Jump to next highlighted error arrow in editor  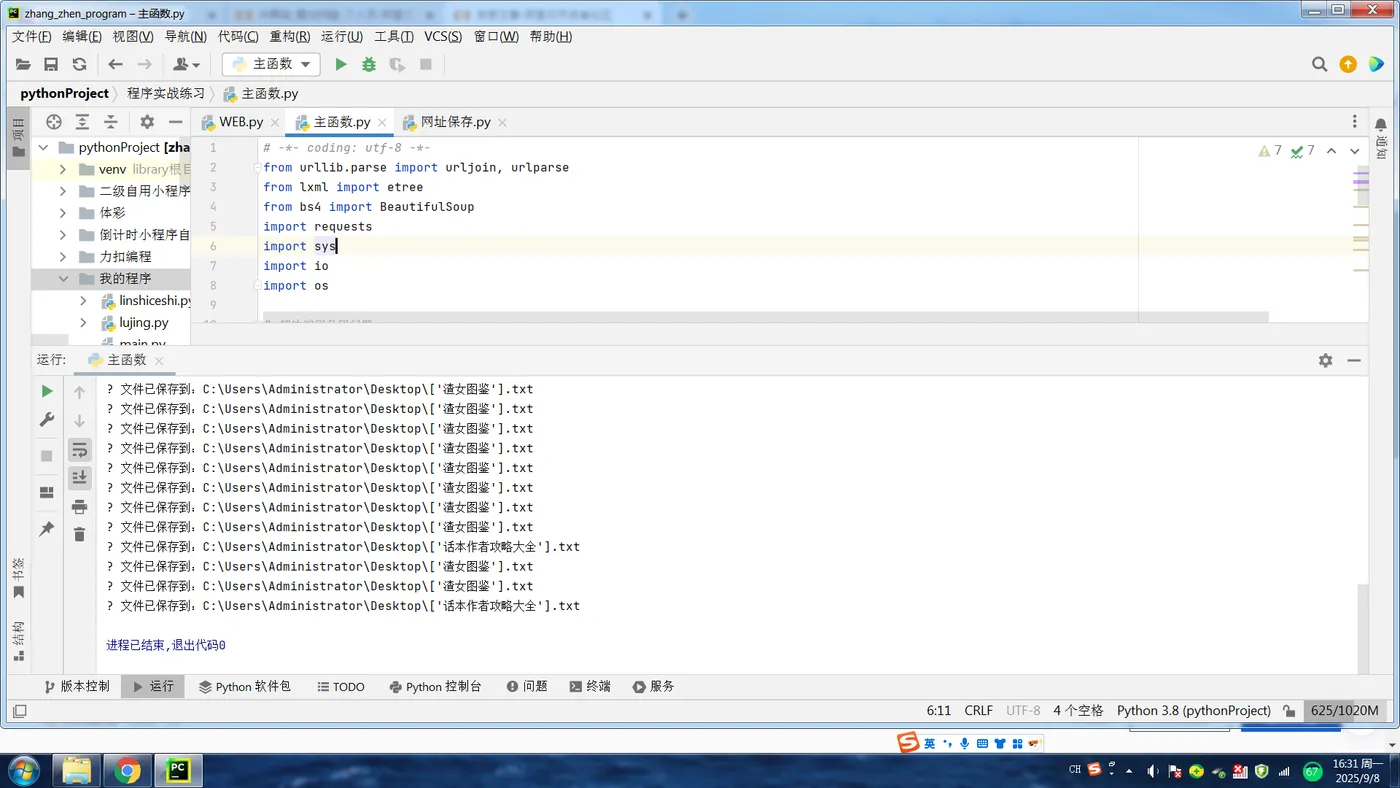(1355, 151)
